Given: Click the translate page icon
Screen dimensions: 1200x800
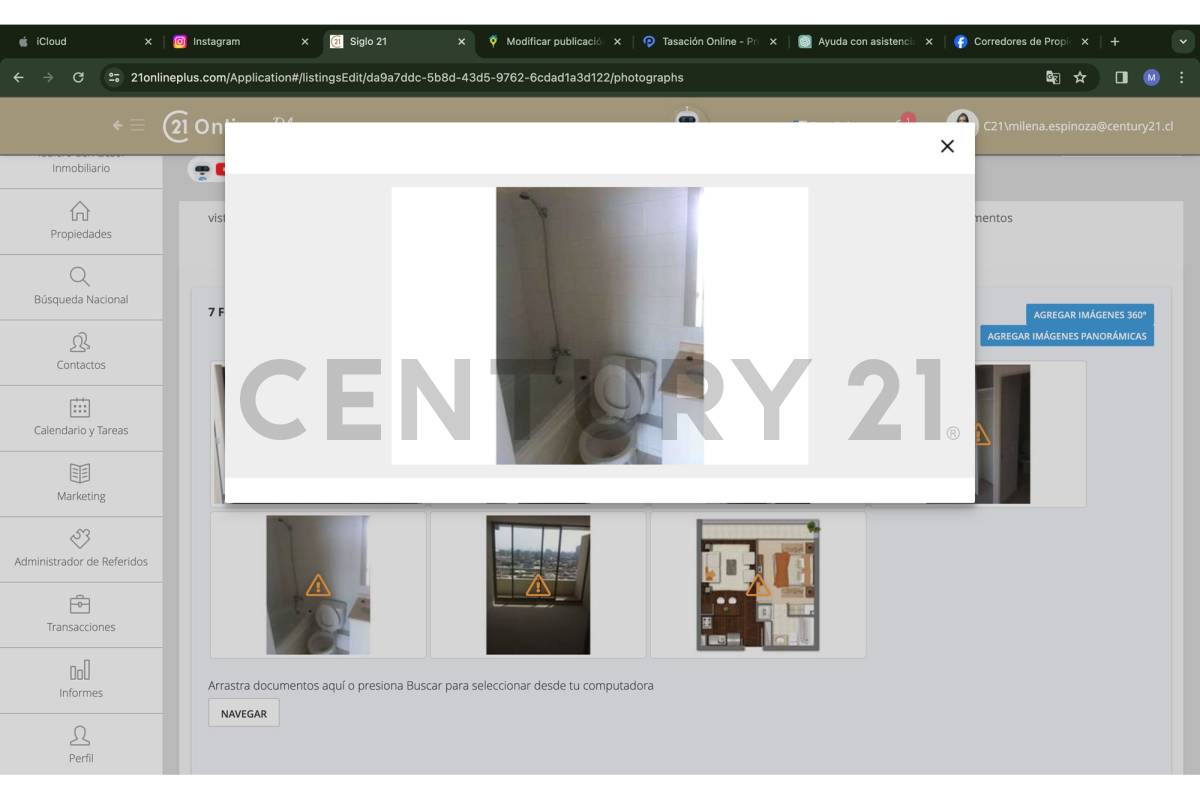Looking at the screenshot, I should [x=1053, y=77].
